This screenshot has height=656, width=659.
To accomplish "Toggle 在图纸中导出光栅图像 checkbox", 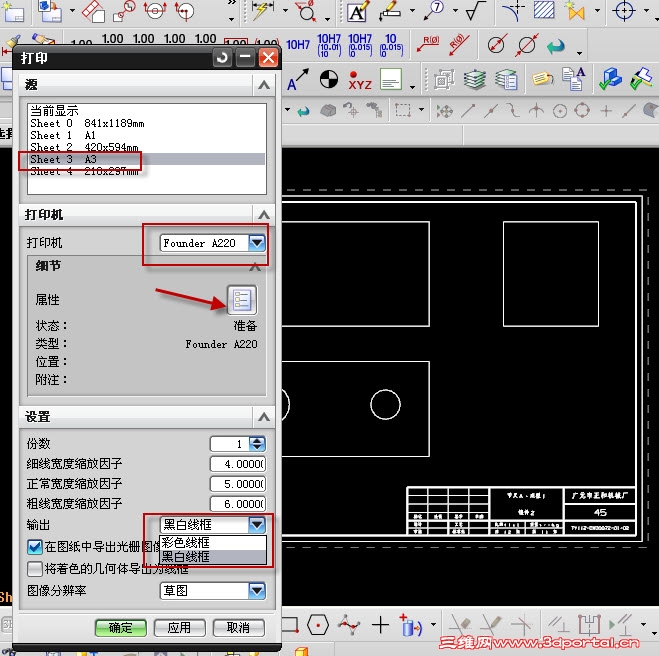I will pos(34,547).
